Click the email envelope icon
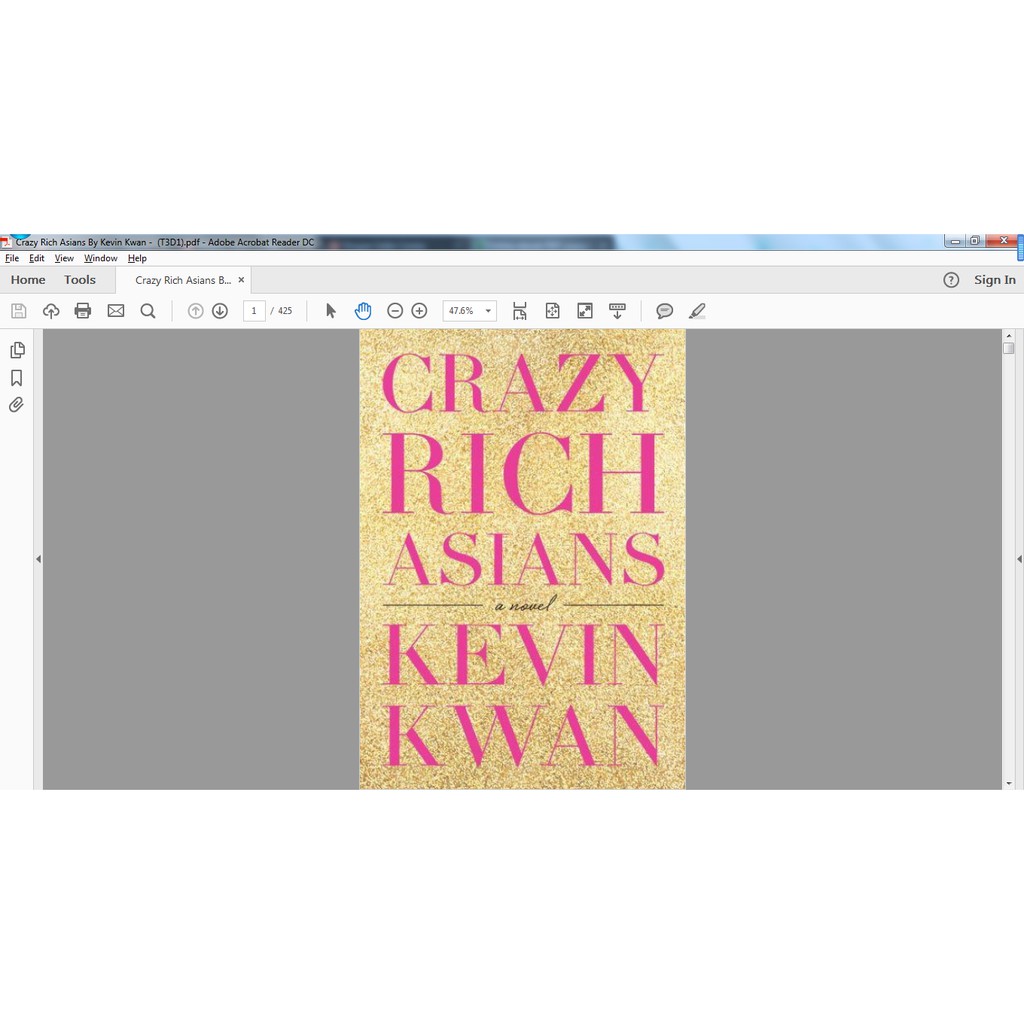1024x1024 pixels. click(x=116, y=311)
